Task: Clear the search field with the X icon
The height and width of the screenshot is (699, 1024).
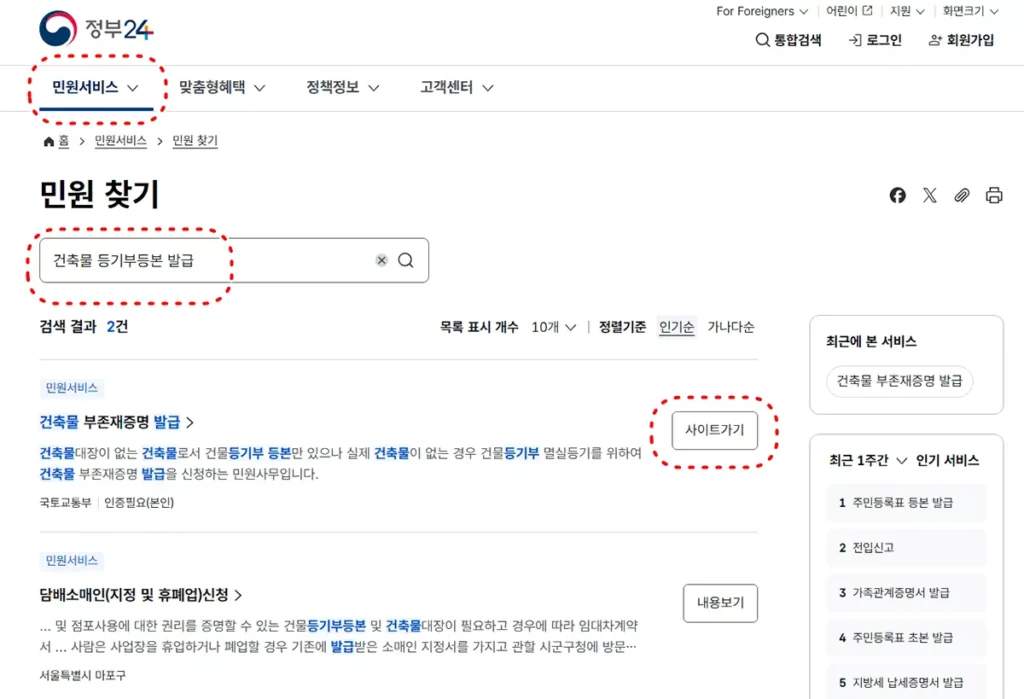Action: point(381,259)
